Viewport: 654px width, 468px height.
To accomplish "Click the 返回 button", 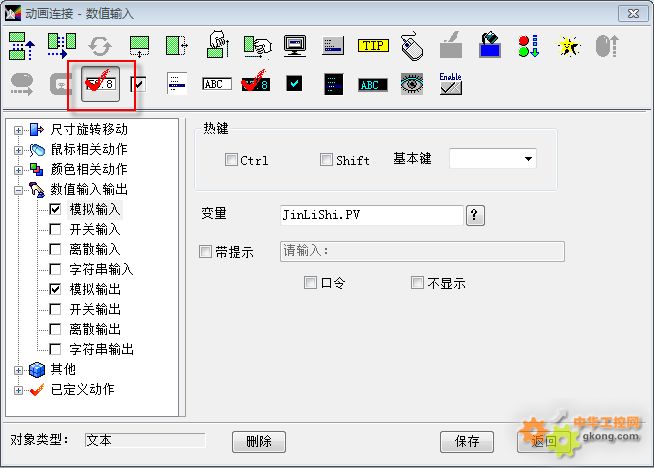I will (543, 442).
